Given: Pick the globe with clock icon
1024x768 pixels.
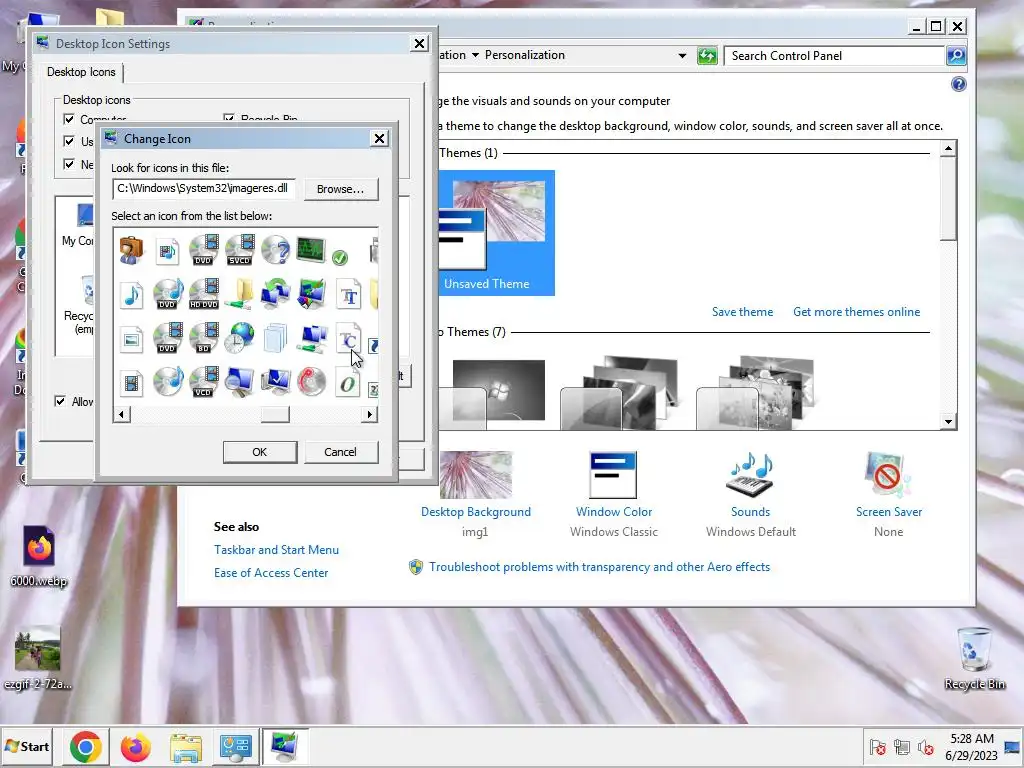Looking at the screenshot, I should [x=239, y=338].
